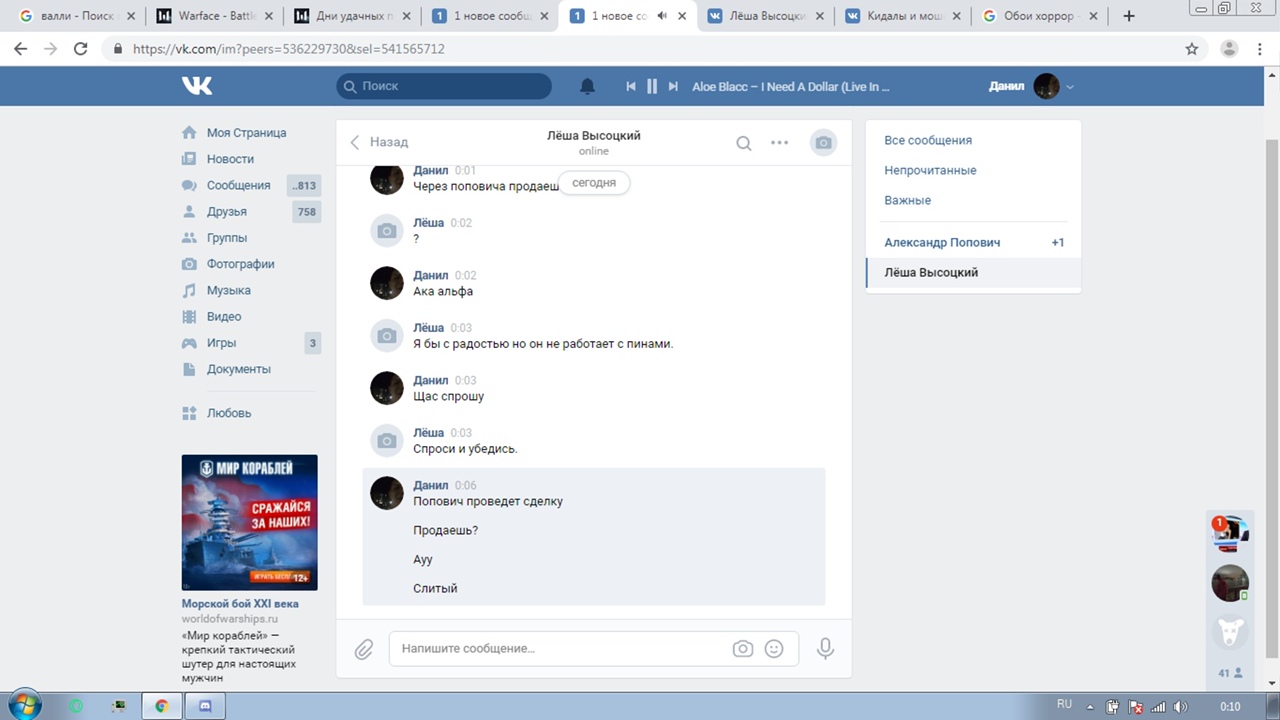Open the notifications bell
Screen dimensions: 1280x720
(588, 86)
